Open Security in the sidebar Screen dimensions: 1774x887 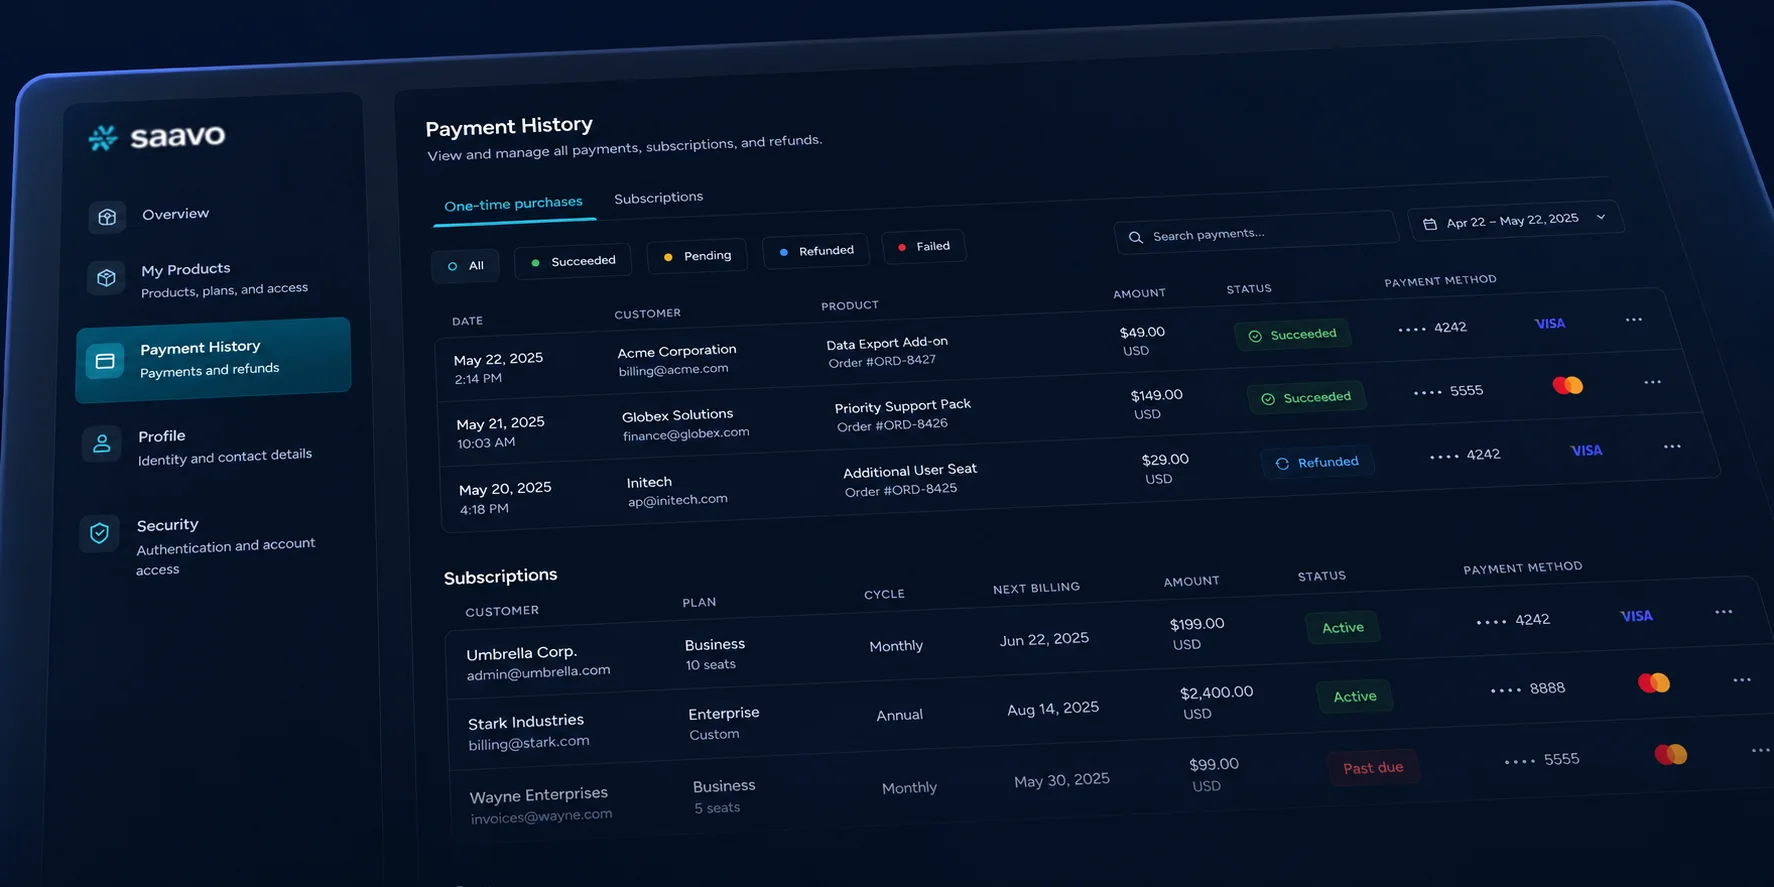point(214,546)
